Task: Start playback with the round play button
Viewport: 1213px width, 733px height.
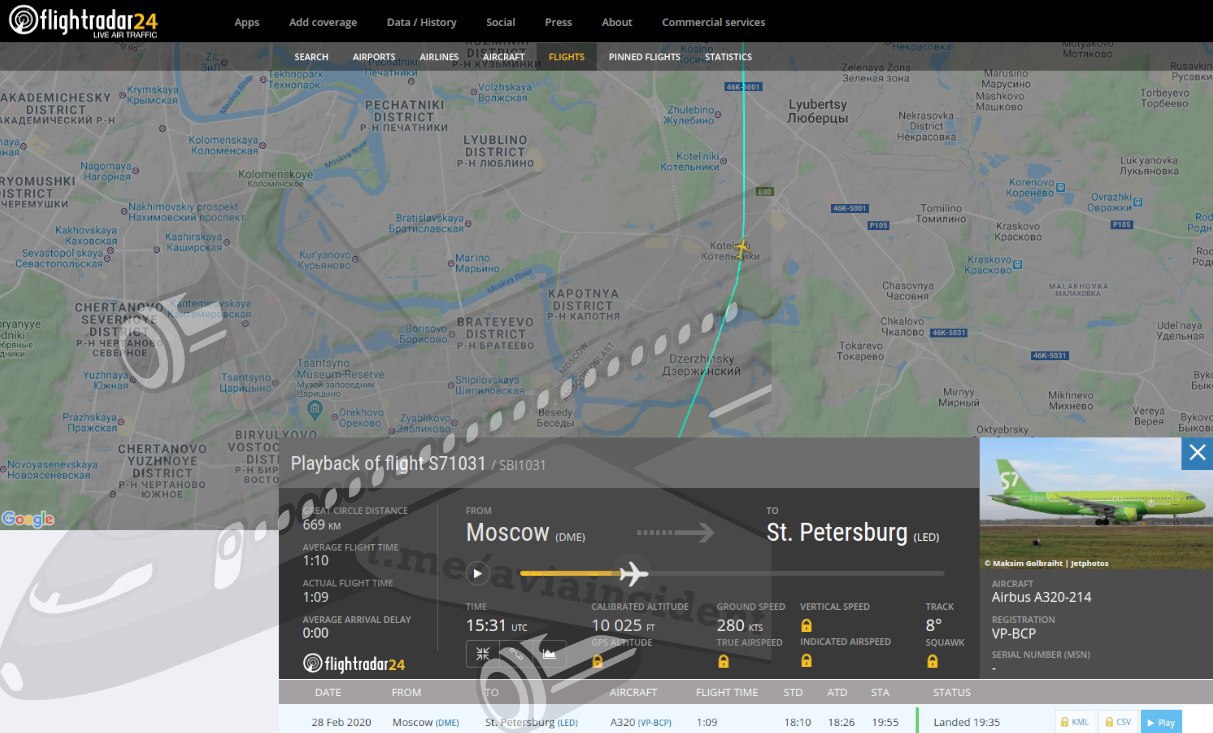Action: pos(477,573)
